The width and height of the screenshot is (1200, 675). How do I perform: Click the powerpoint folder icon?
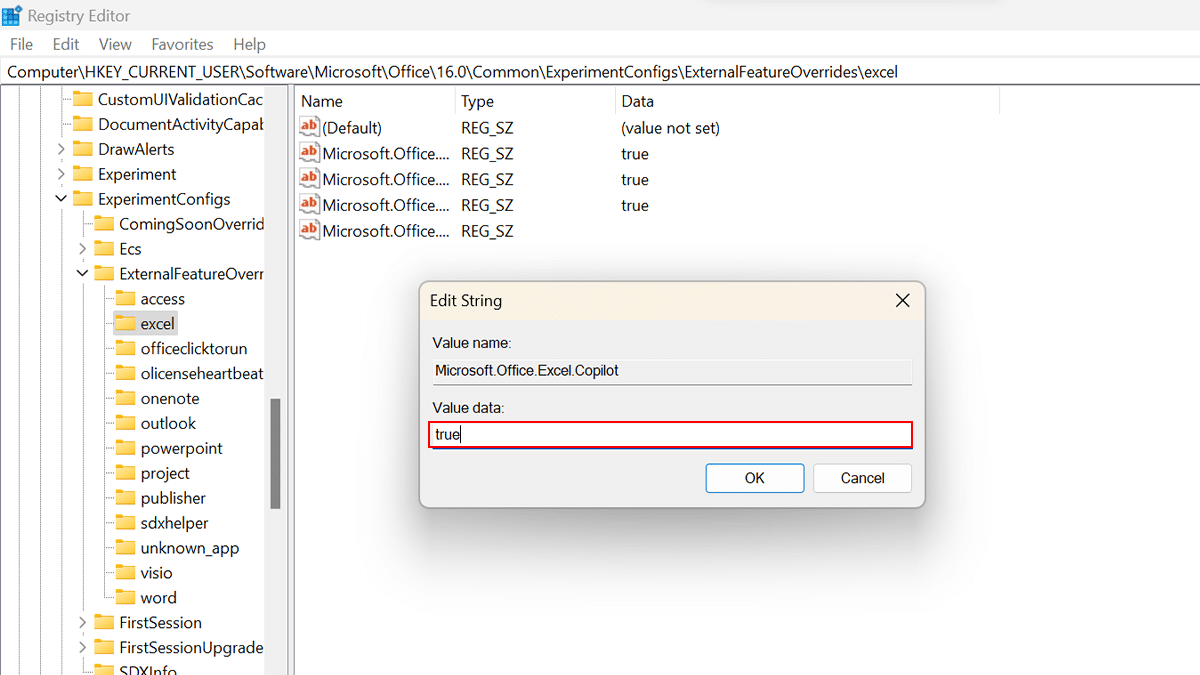(x=125, y=448)
